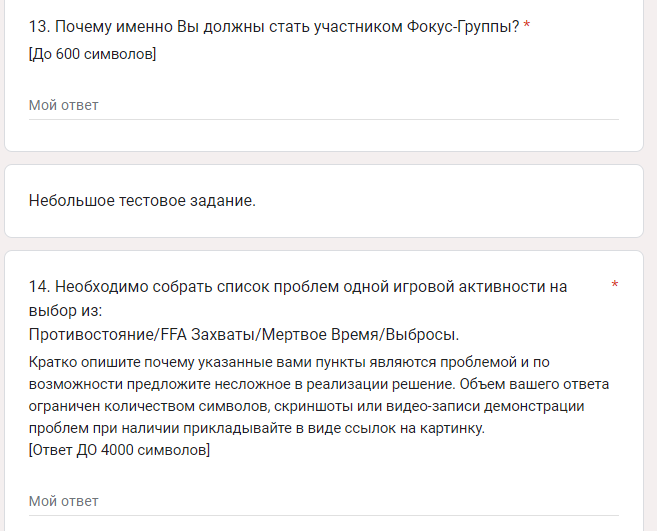Click the line starting 'ограничен количеством символов'
Image resolution: width=657 pixels, height=531 pixels.
click(306, 406)
